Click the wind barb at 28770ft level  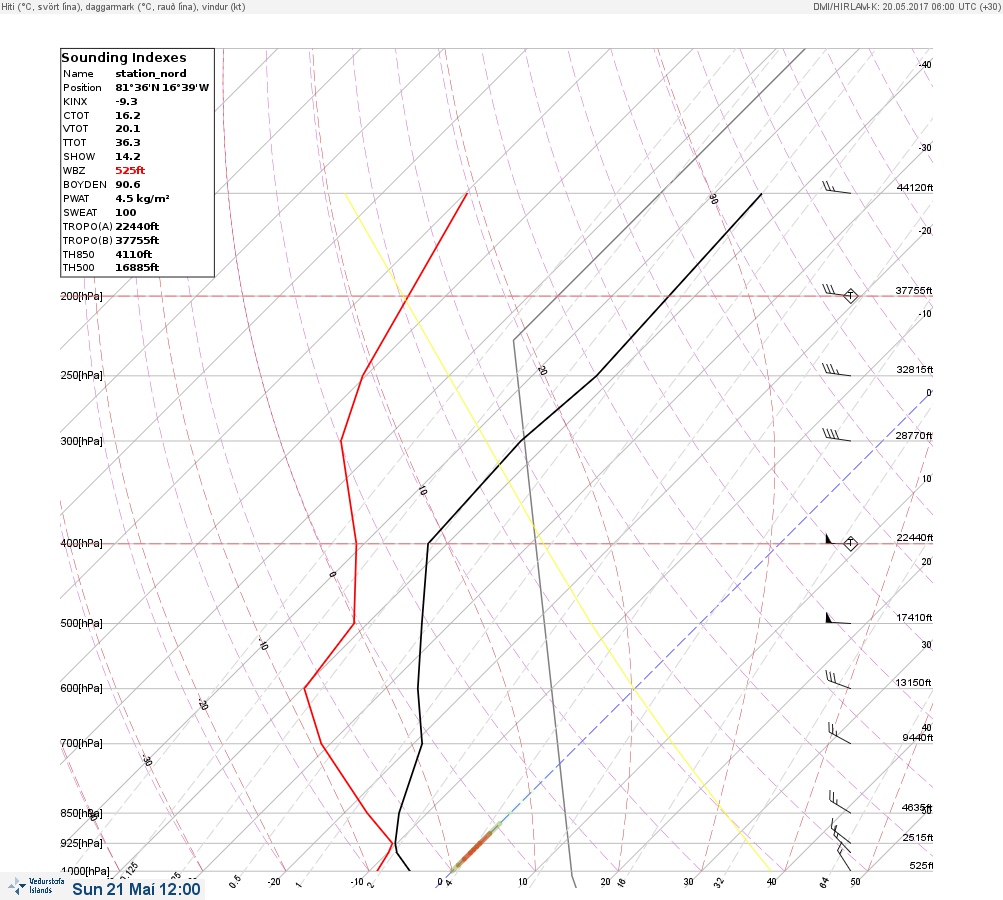pos(836,435)
